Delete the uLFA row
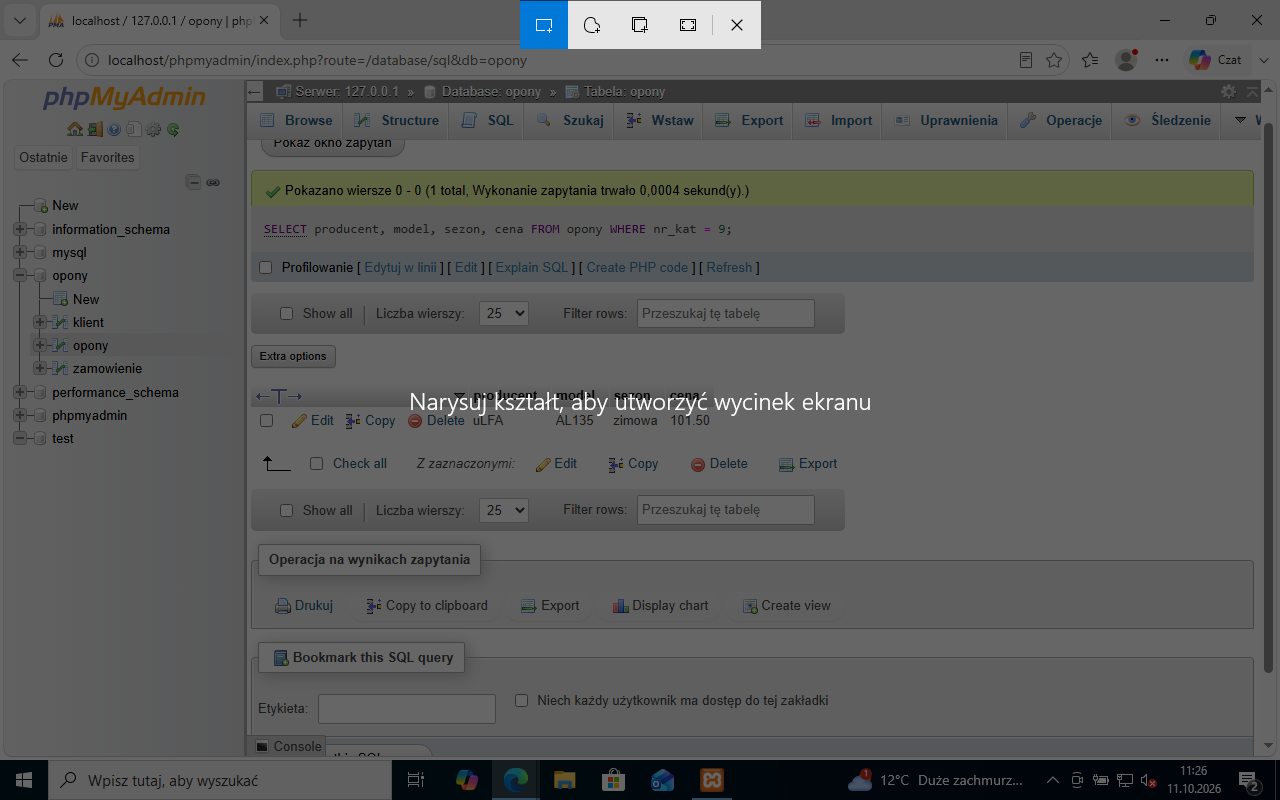Image resolution: width=1280 pixels, height=800 pixels. 437,421
